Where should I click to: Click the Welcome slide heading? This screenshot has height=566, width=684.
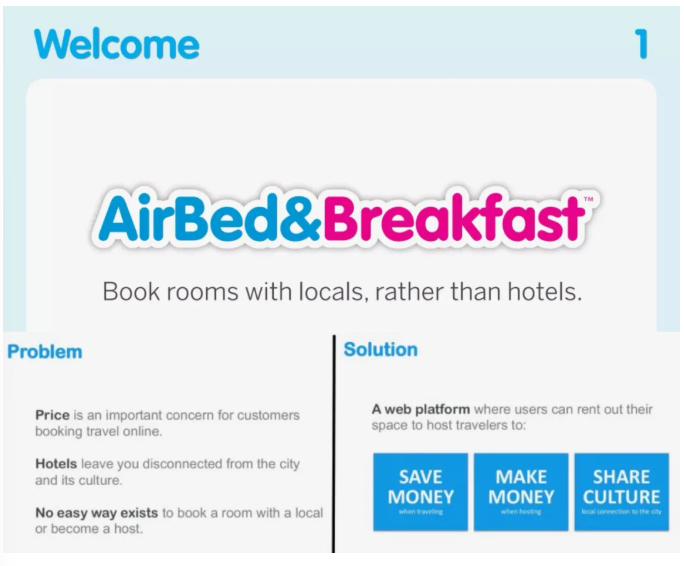[x=116, y=44]
